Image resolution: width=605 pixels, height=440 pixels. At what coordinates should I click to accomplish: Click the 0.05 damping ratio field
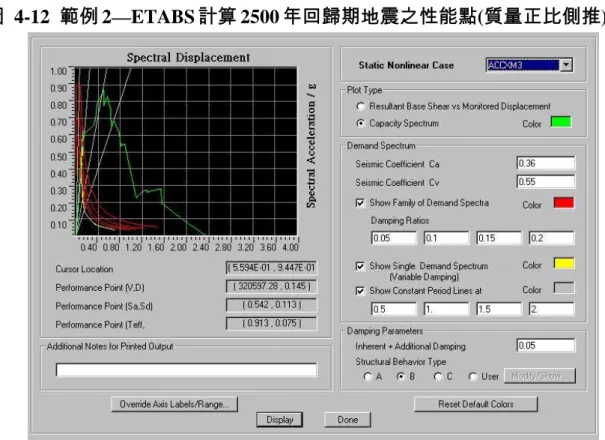(394, 238)
